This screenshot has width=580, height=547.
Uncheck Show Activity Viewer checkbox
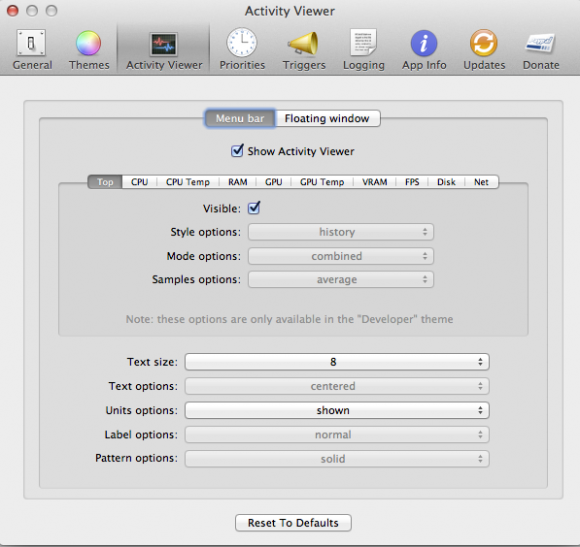237,151
